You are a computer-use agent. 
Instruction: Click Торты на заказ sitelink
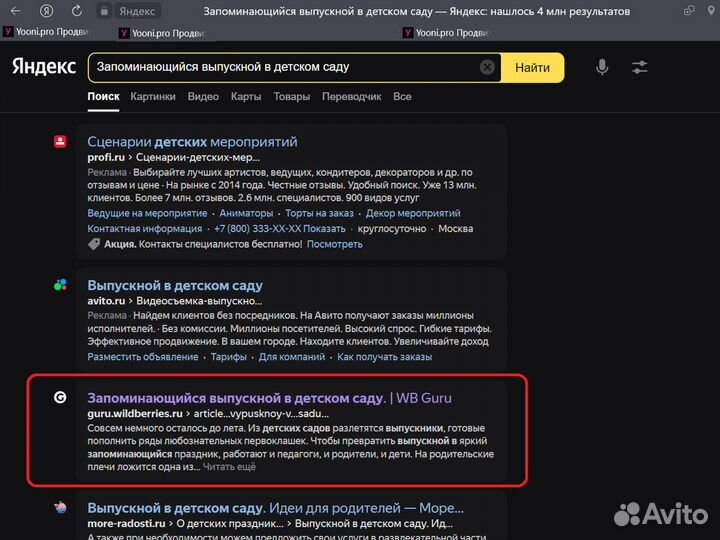pos(319,213)
